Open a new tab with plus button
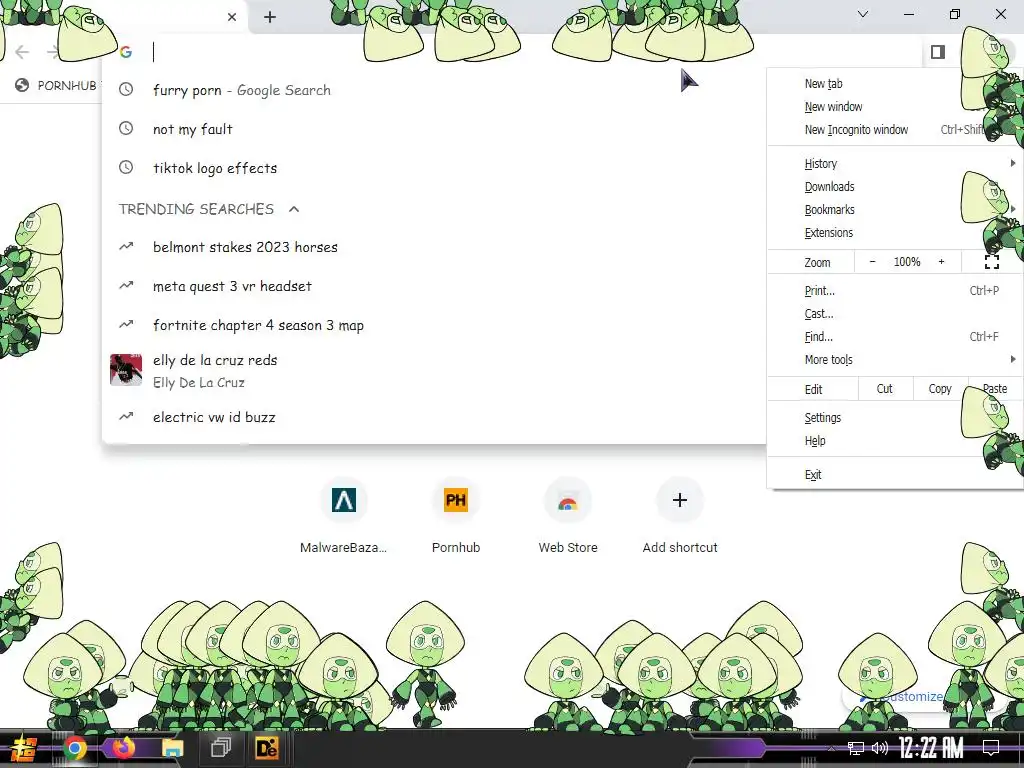The height and width of the screenshot is (768, 1024). [x=270, y=17]
